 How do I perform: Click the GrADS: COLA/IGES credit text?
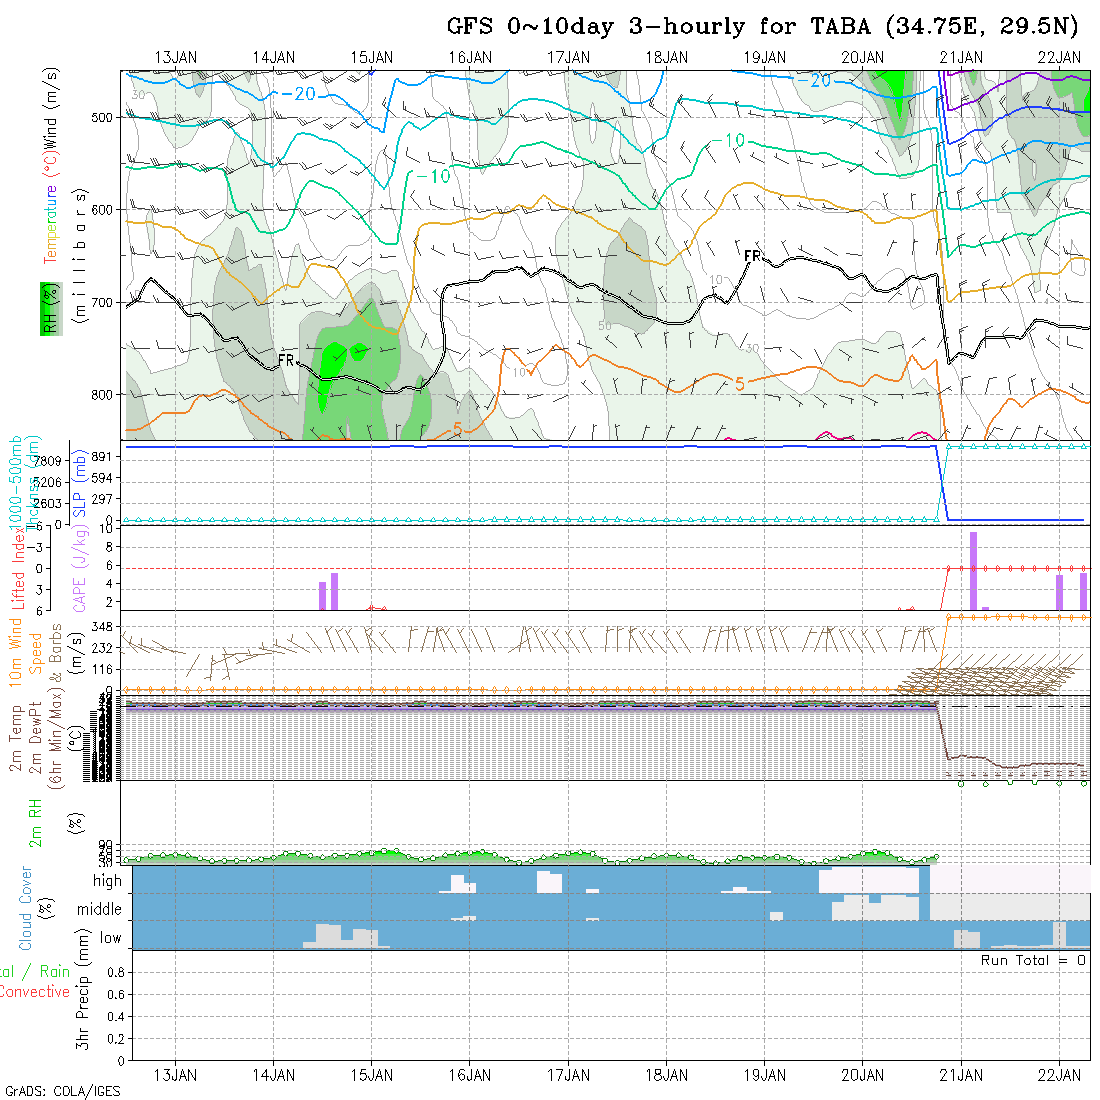click(62, 1091)
